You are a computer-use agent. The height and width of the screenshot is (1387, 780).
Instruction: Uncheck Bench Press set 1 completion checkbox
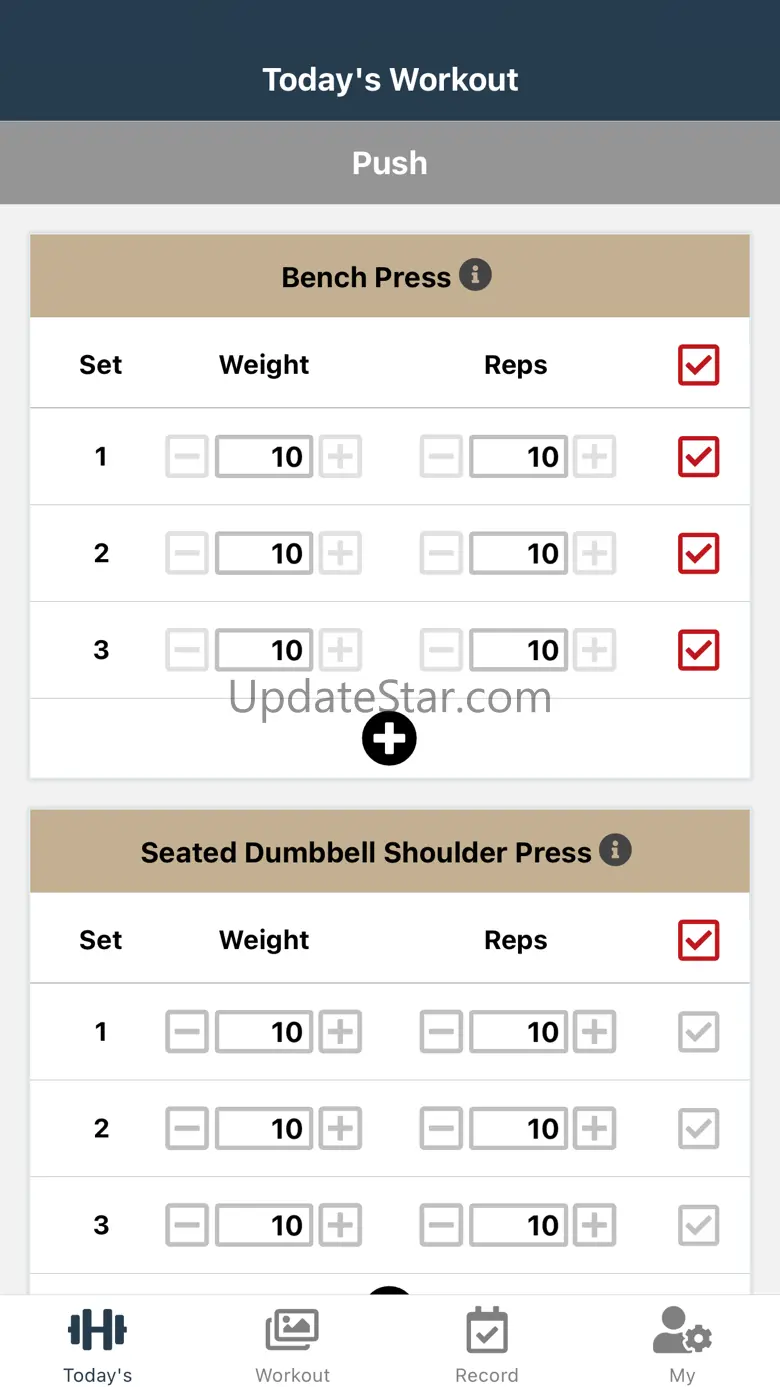[698, 457]
